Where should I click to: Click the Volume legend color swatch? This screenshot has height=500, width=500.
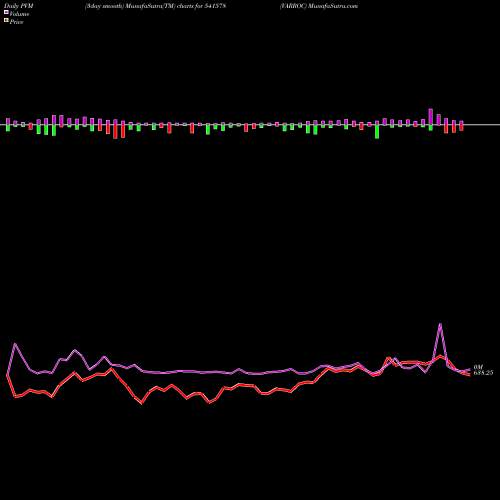point(6,12)
